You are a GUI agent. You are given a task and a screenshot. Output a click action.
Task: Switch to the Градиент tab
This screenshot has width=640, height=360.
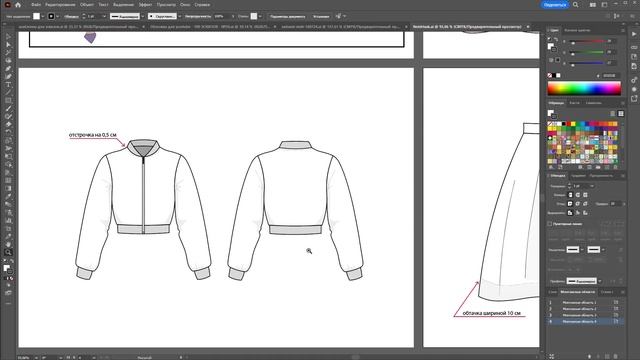coord(578,176)
